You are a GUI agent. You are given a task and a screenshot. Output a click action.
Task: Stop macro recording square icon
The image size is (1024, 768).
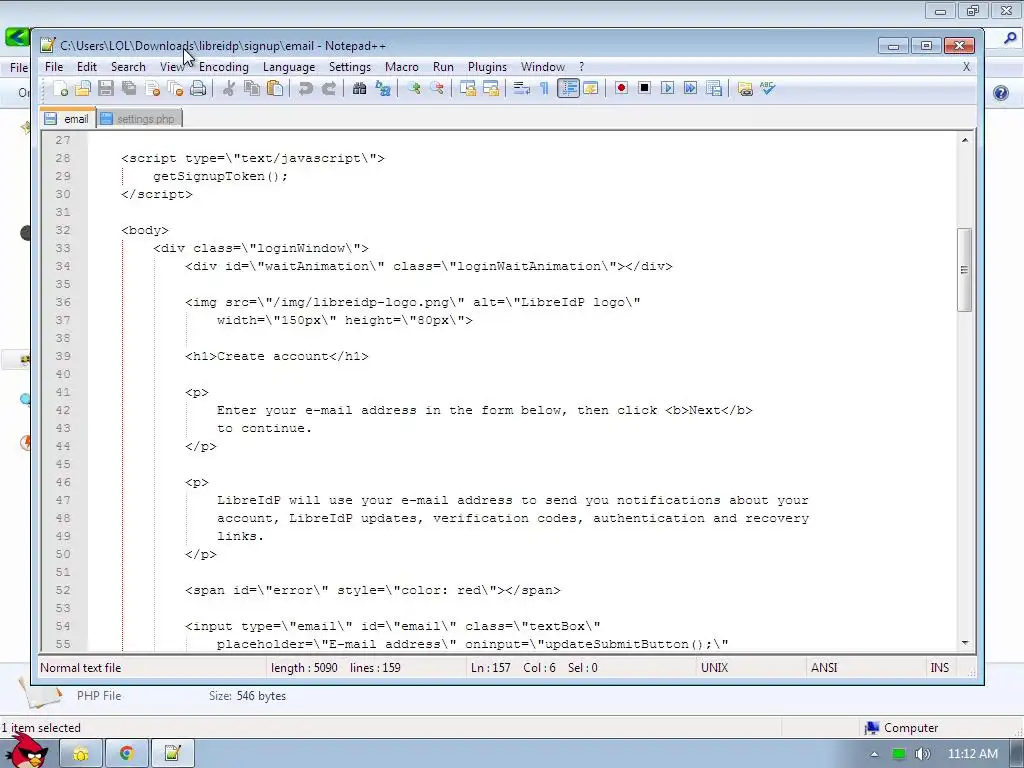click(x=645, y=88)
